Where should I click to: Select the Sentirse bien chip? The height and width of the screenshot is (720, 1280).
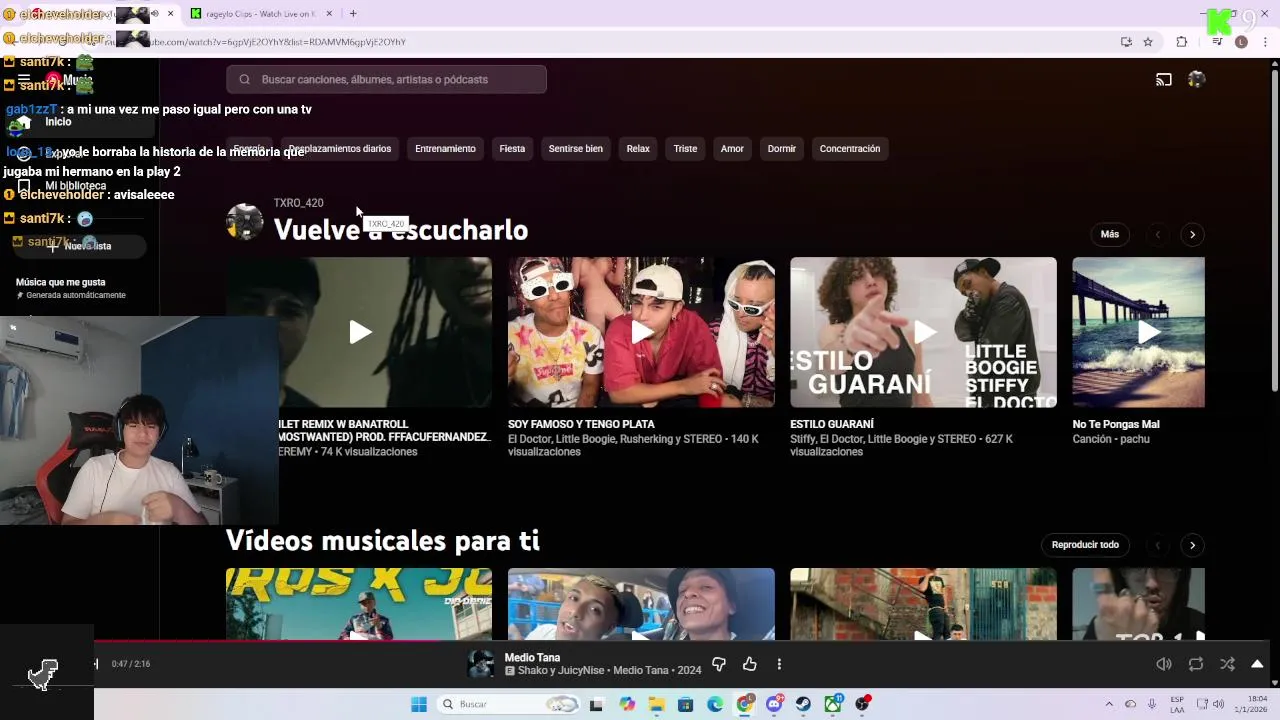point(576,148)
